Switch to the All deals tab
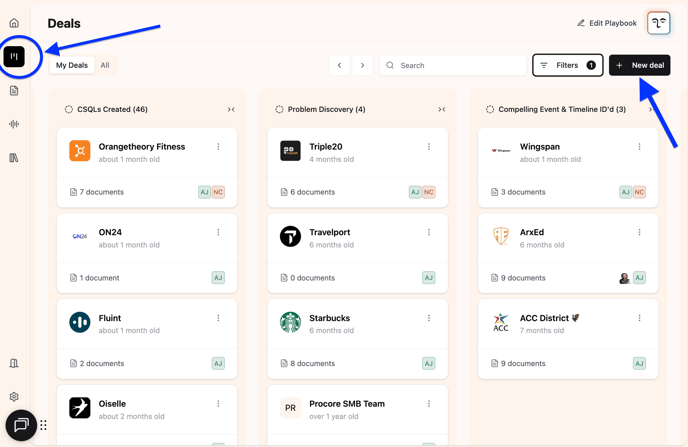688x447 pixels. 105,66
